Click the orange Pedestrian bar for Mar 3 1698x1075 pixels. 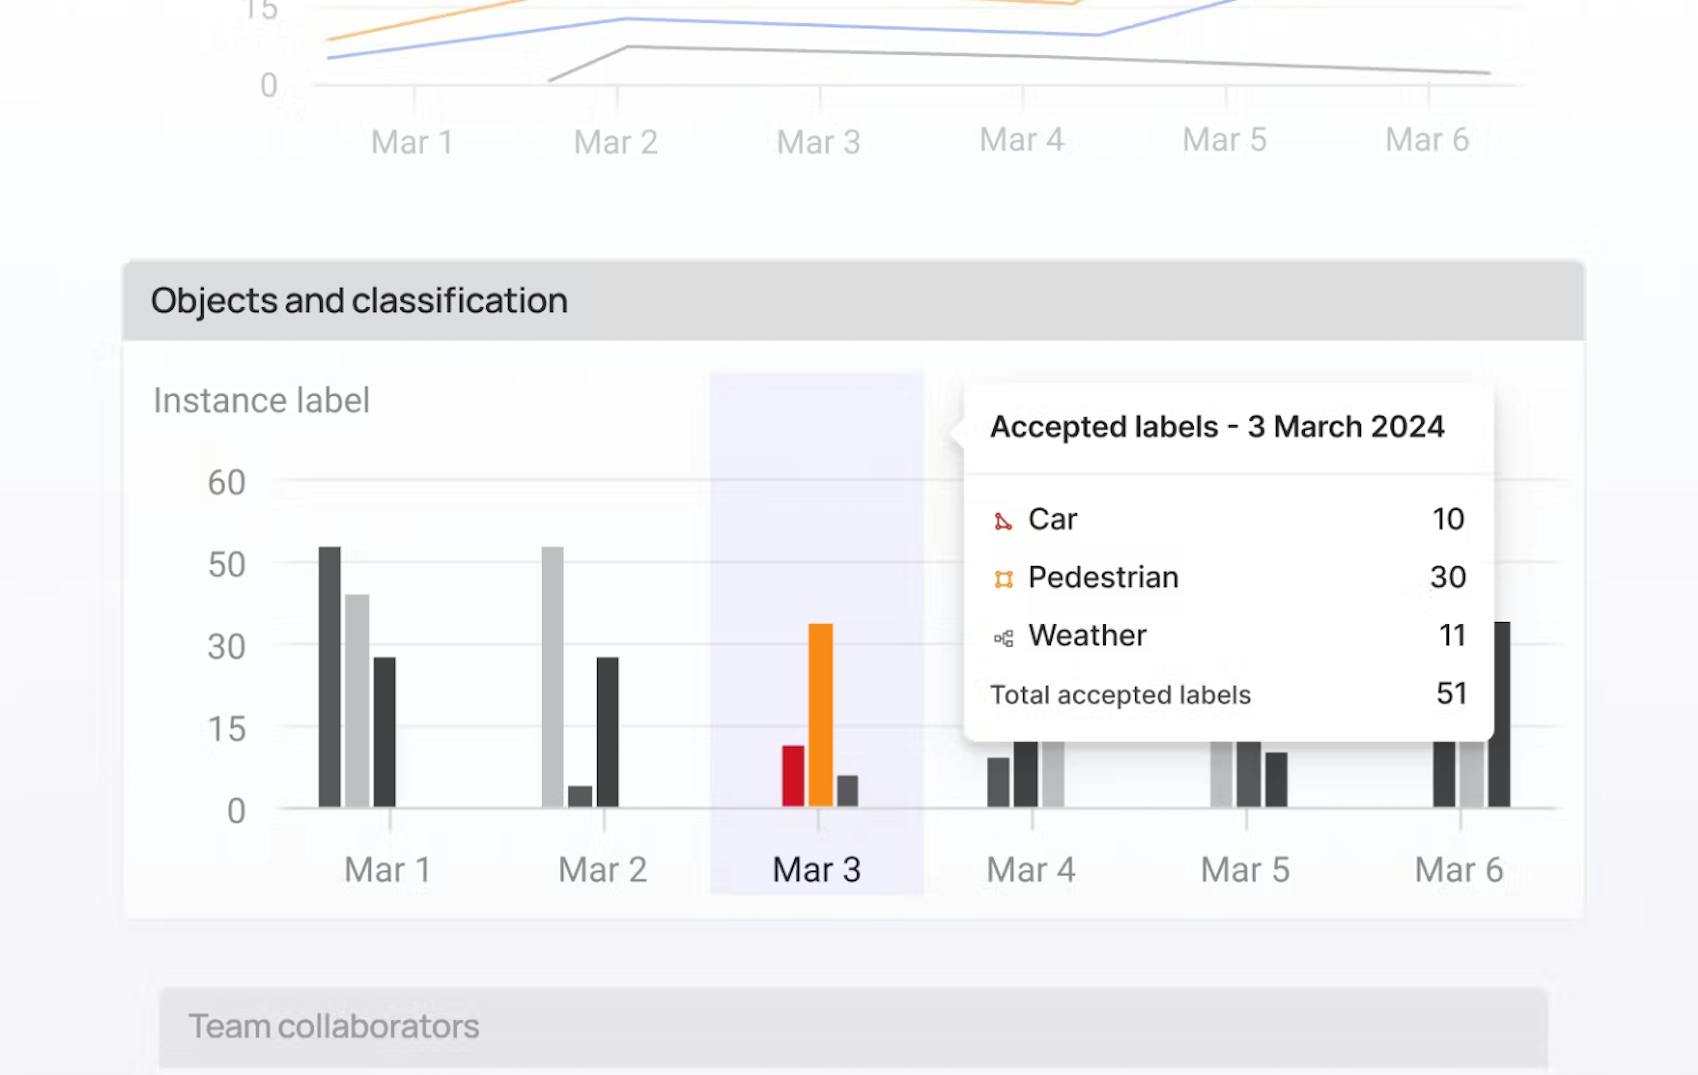pyautogui.click(x=820, y=714)
